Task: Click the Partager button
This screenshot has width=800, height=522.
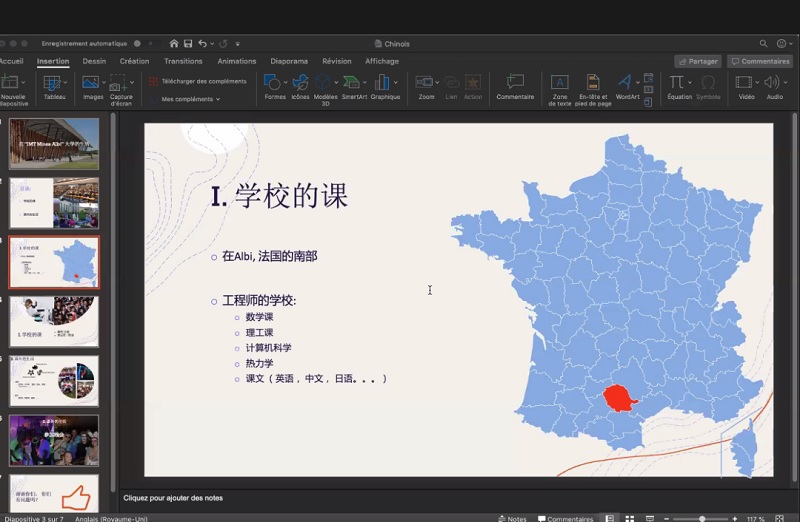Action: point(697,61)
